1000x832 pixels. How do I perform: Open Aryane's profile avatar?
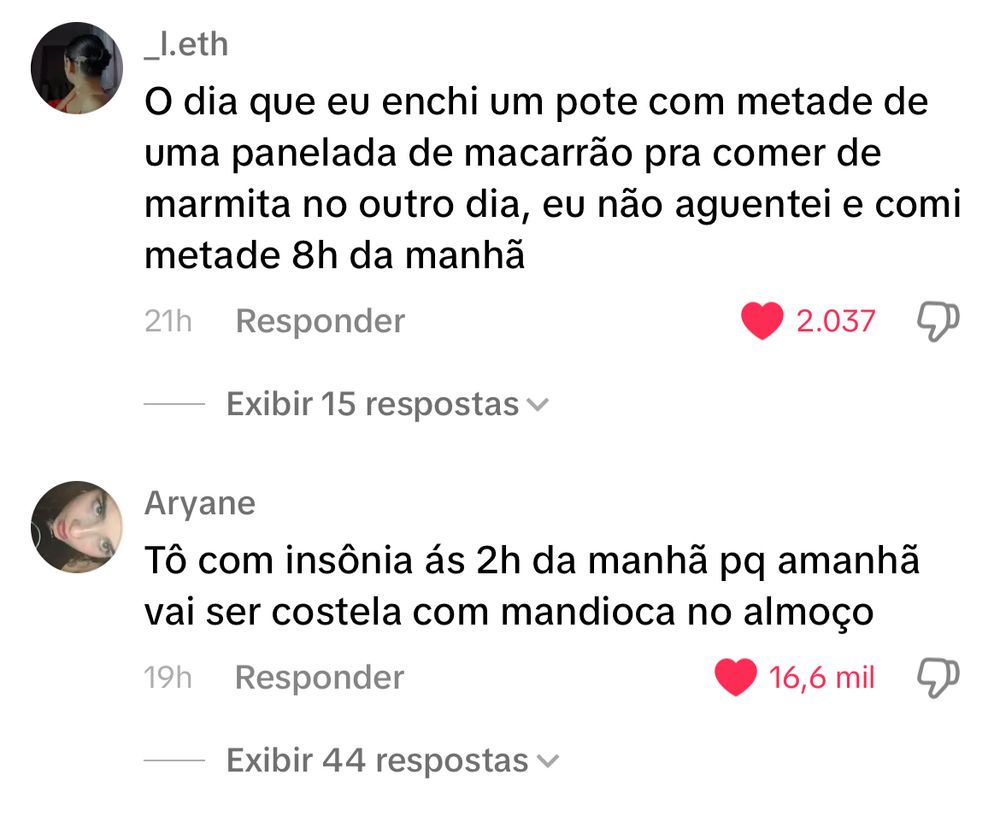pyautogui.click(x=77, y=527)
